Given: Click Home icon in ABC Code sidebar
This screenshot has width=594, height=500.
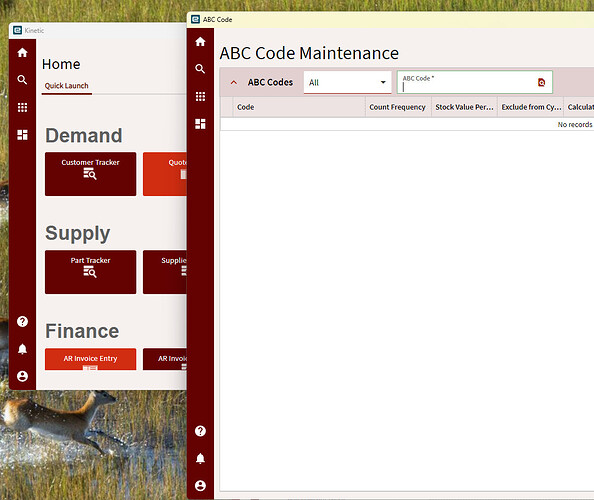Looking at the screenshot, I should (200, 42).
